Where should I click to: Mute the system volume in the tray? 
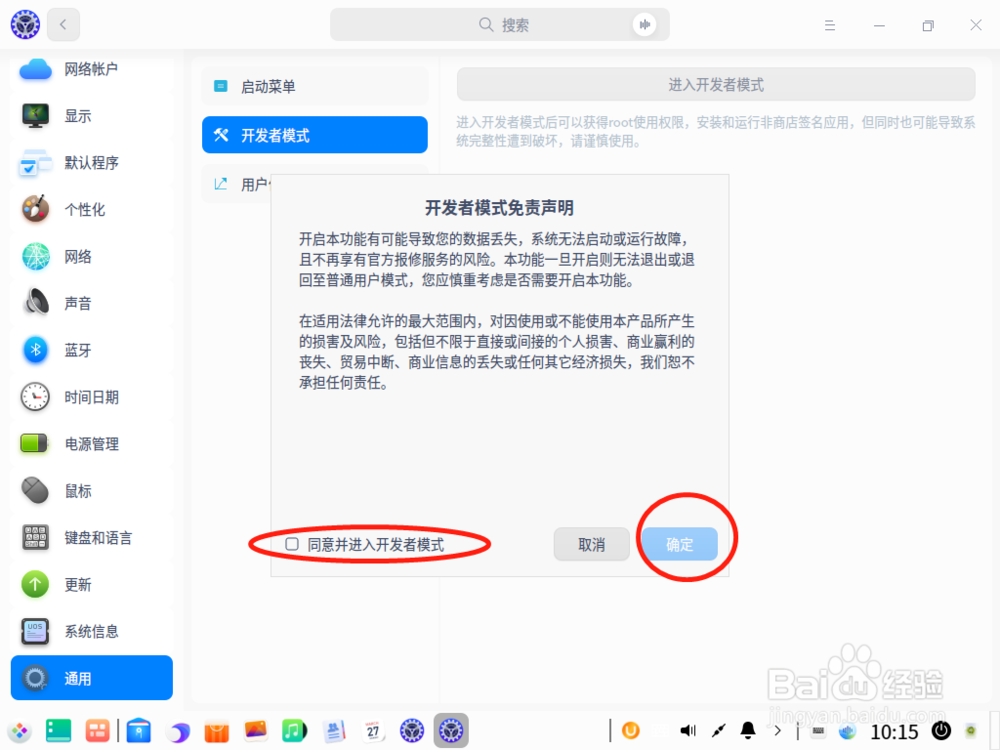(x=686, y=730)
